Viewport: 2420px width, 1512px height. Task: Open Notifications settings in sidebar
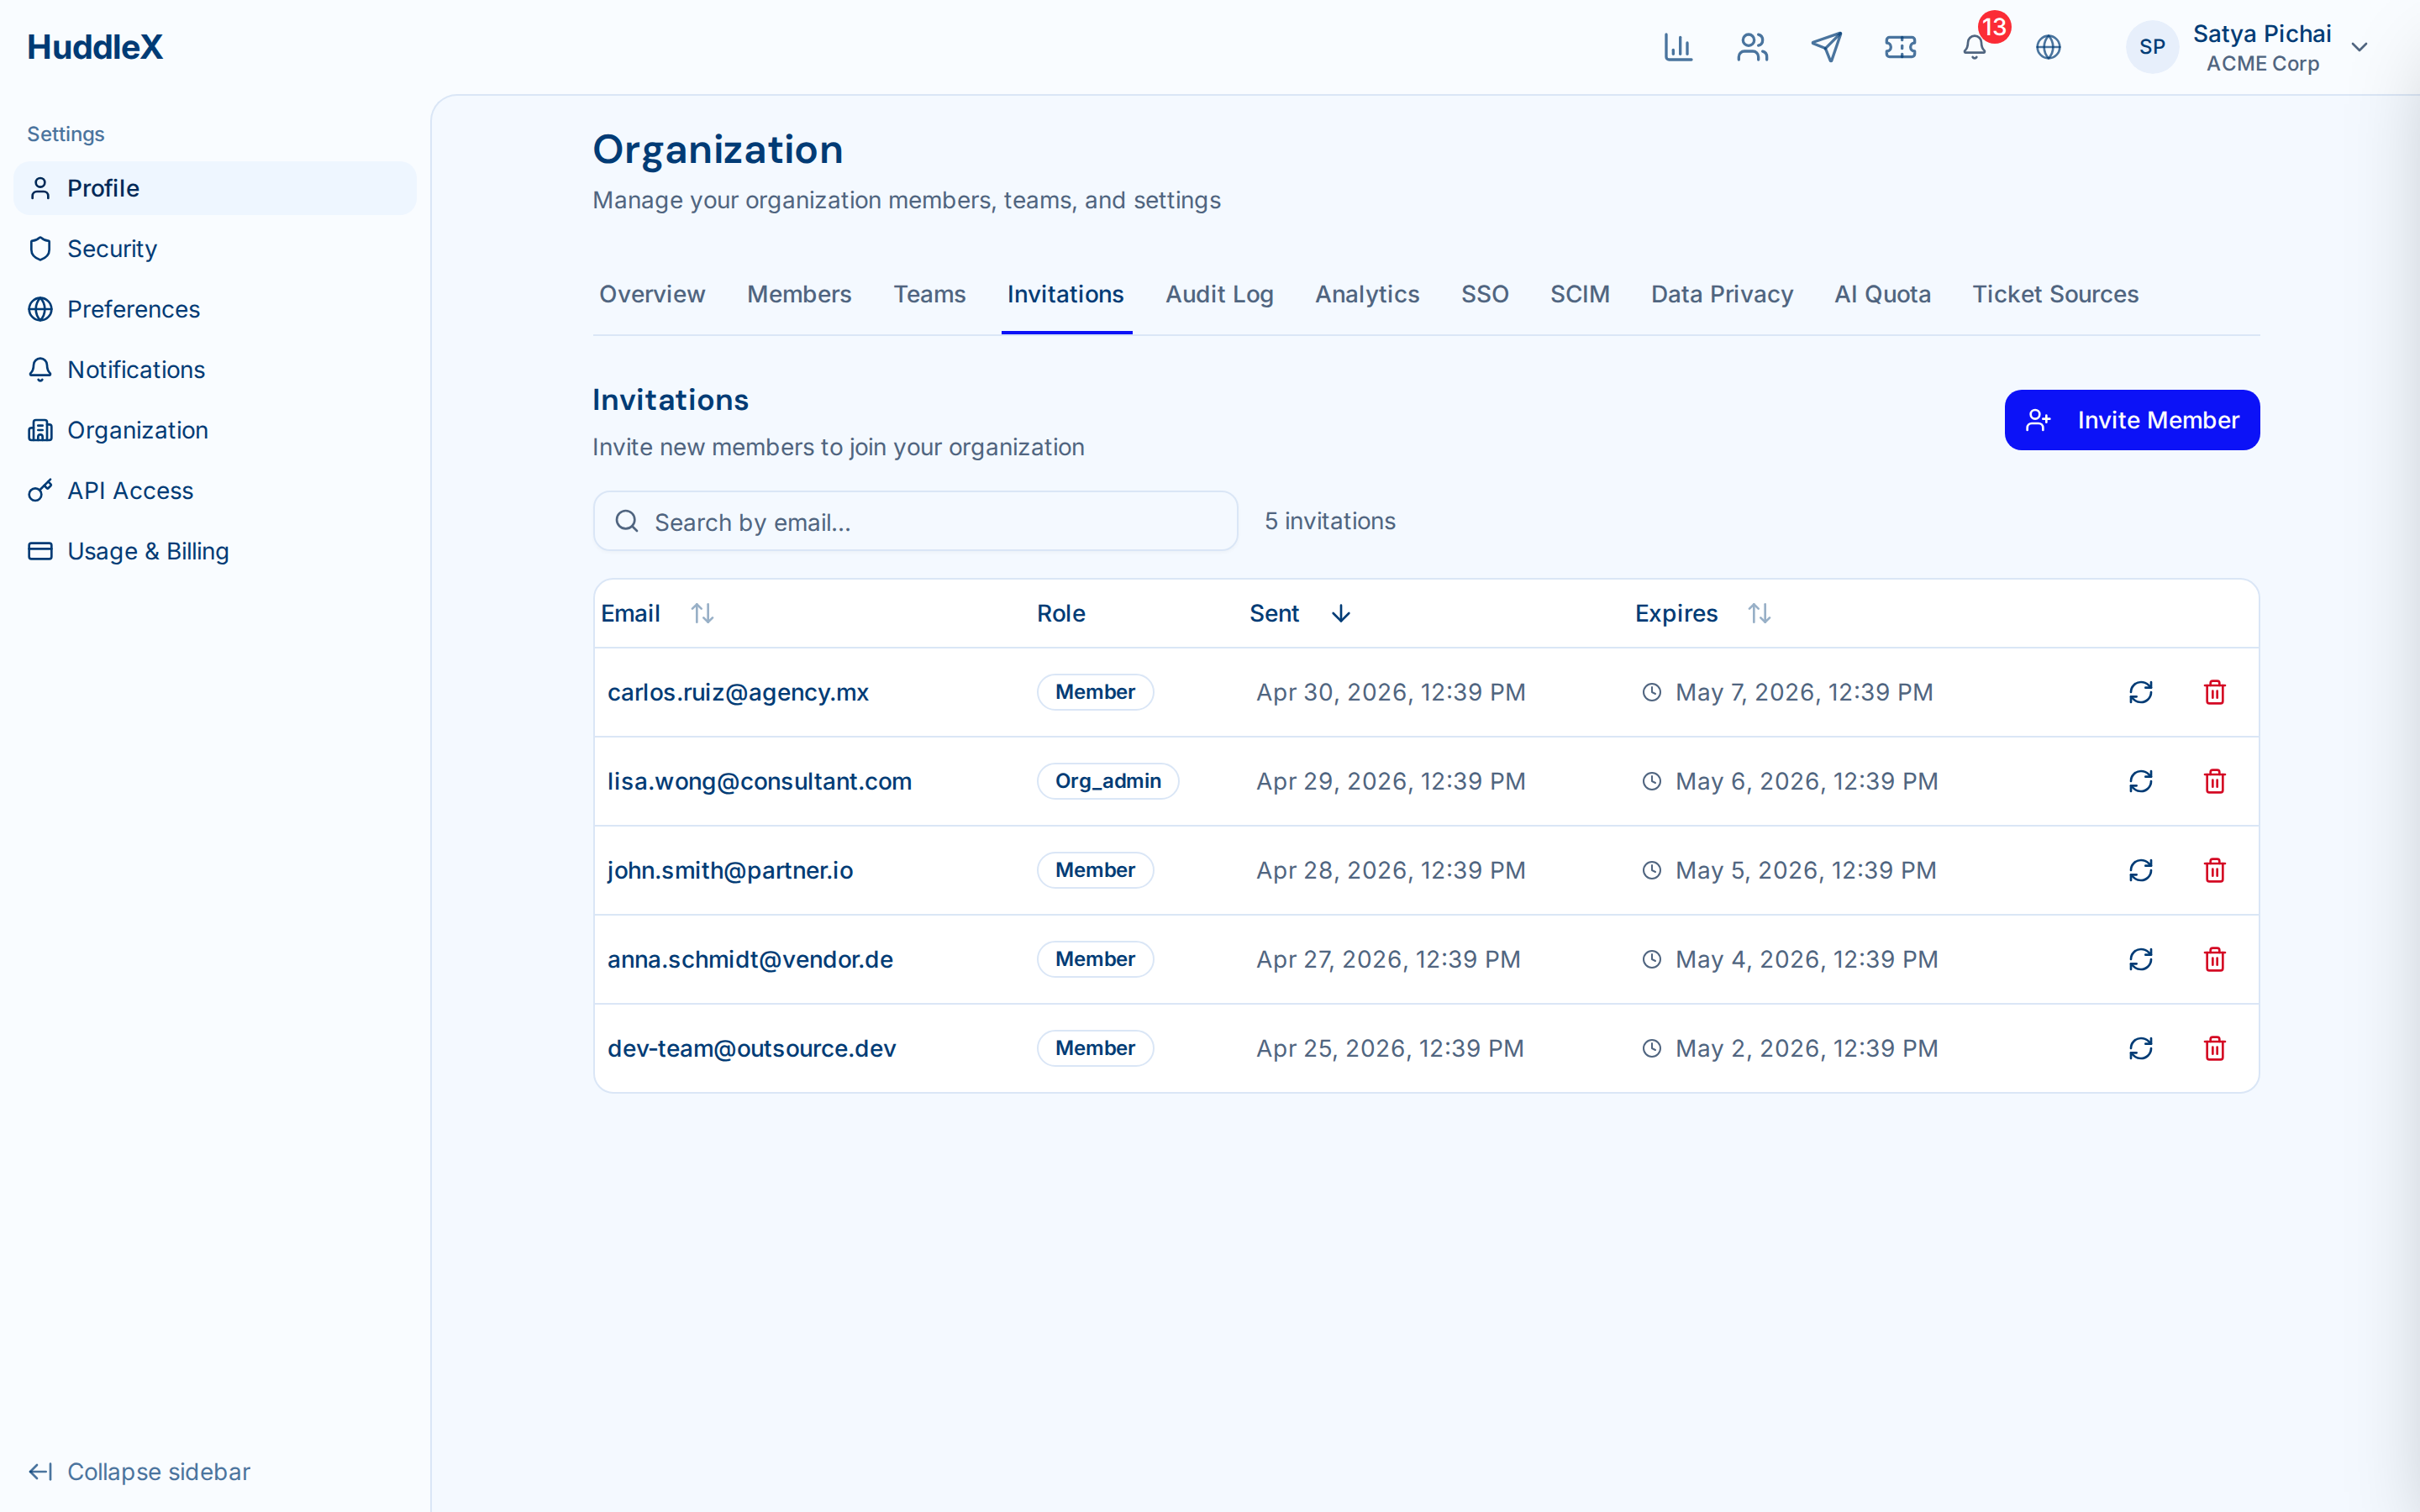click(215, 370)
